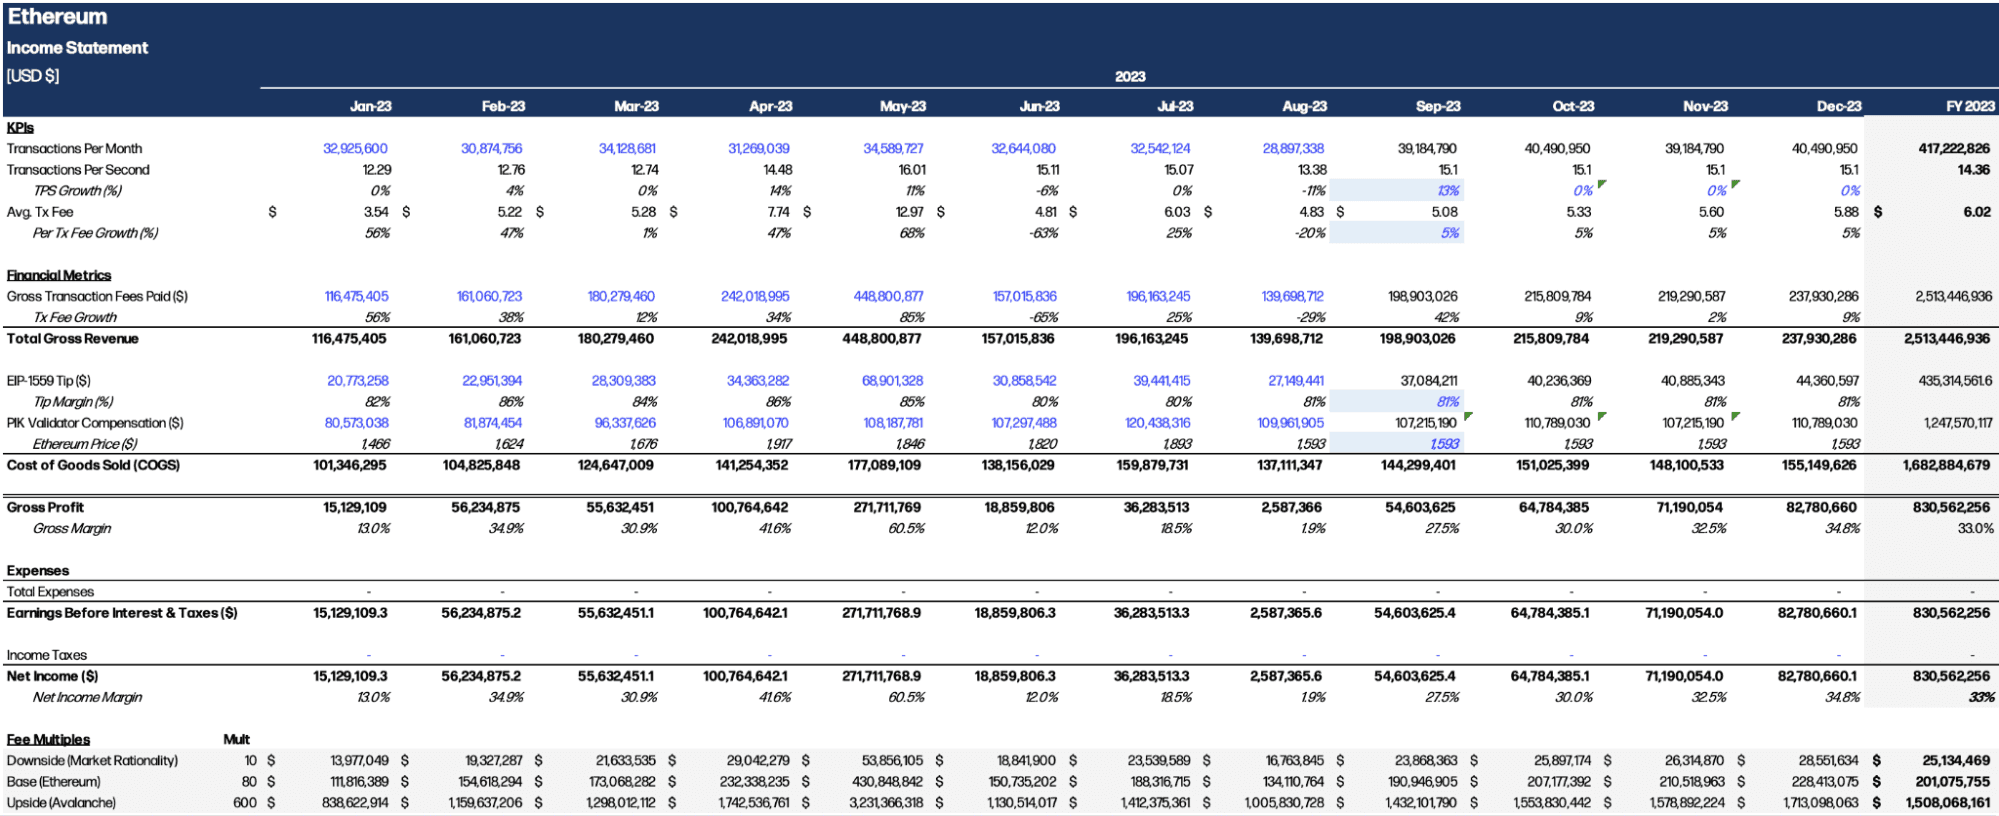
Task: Select the highlighted Sep-23 Ethereum Price cell
Action: (x=1397, y=444)
